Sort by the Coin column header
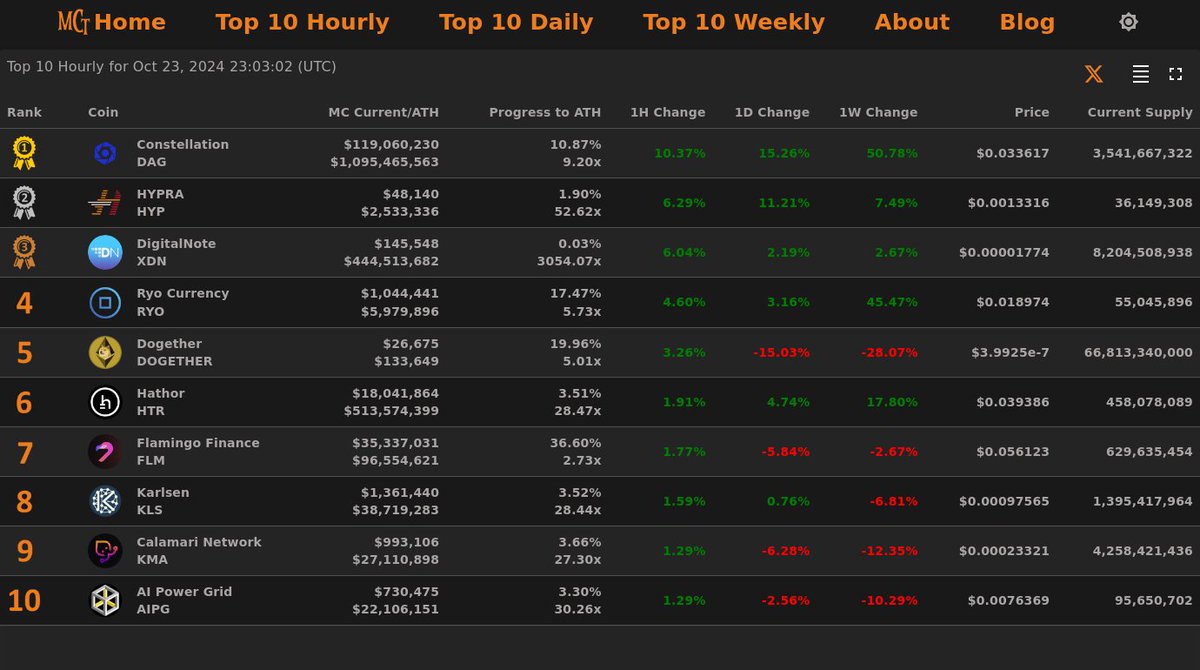 (103, 113)
